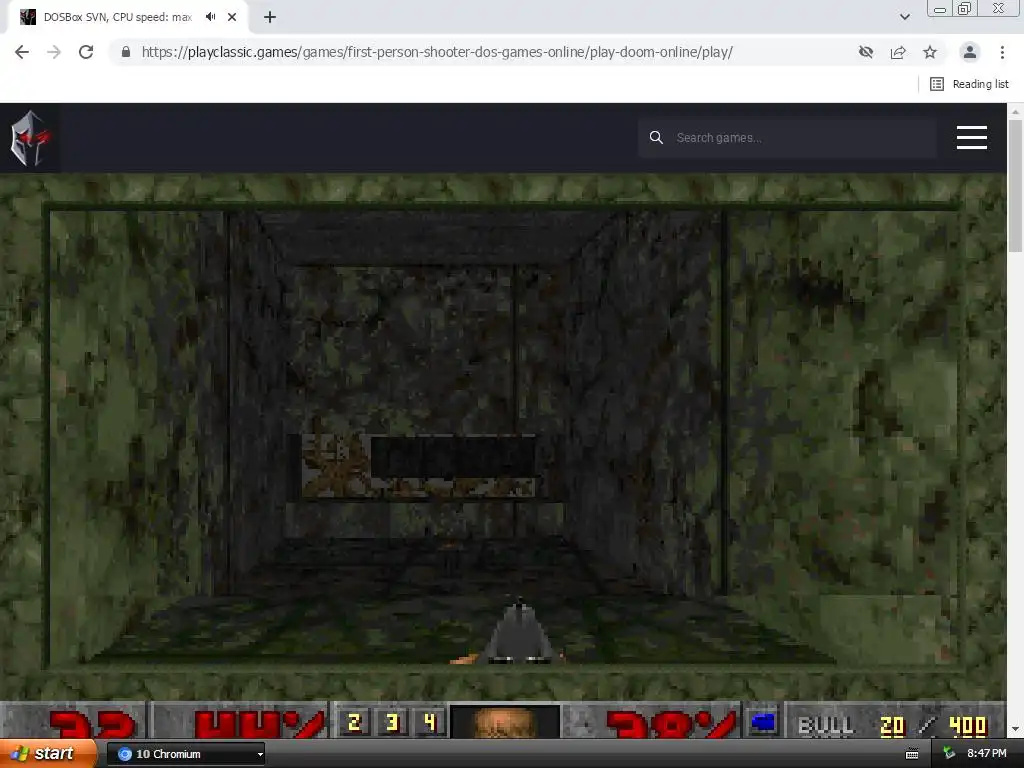Click weapon slot 3 in status bar
Viewport: 1024px width, 768px height.
[392, 722]
